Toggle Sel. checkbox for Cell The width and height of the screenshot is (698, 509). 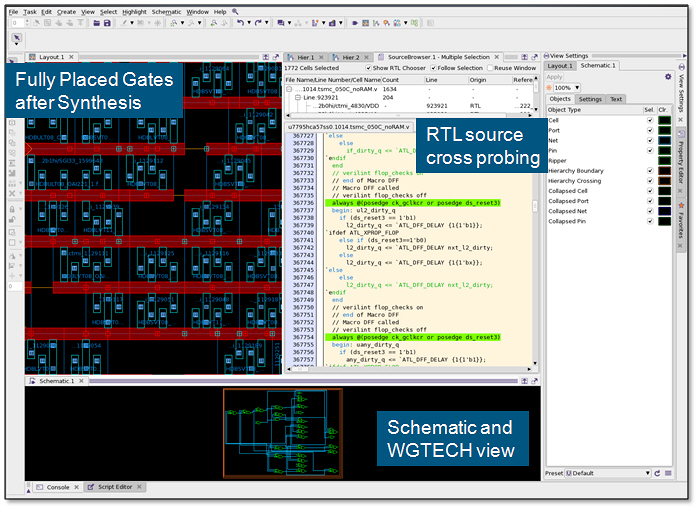650,120
